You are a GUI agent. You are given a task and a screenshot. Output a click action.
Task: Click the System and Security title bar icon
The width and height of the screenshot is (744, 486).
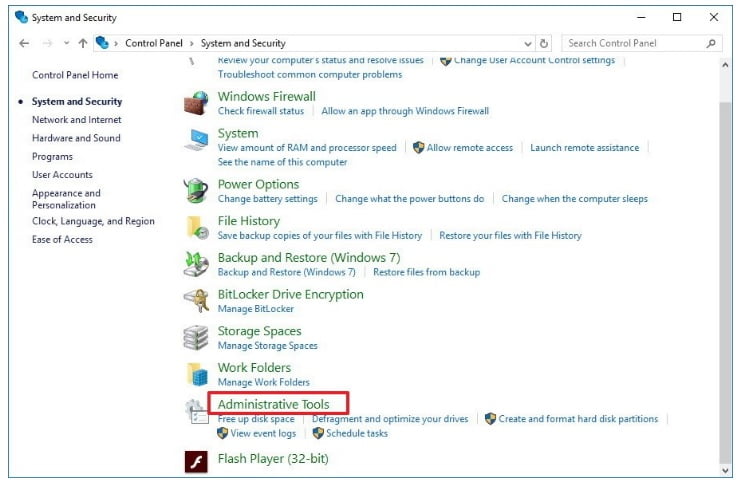click(21, 18)
